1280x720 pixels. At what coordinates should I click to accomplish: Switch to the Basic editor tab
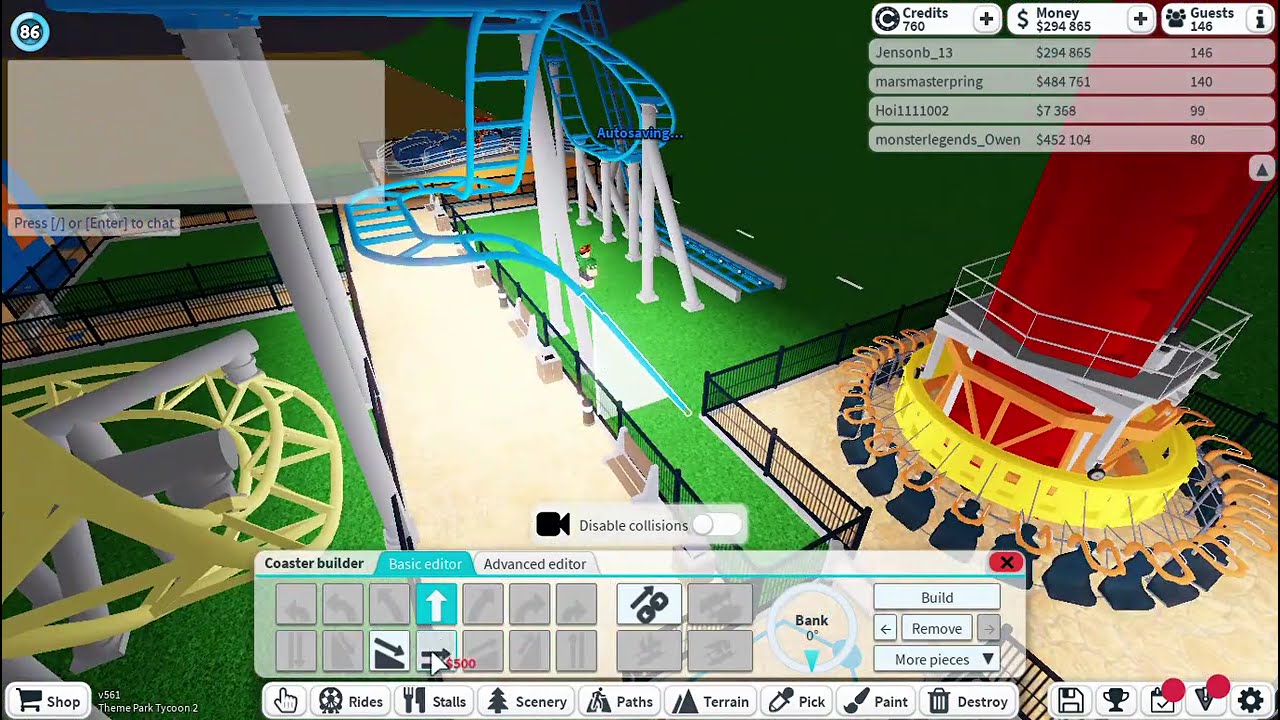tap(425, 564)
